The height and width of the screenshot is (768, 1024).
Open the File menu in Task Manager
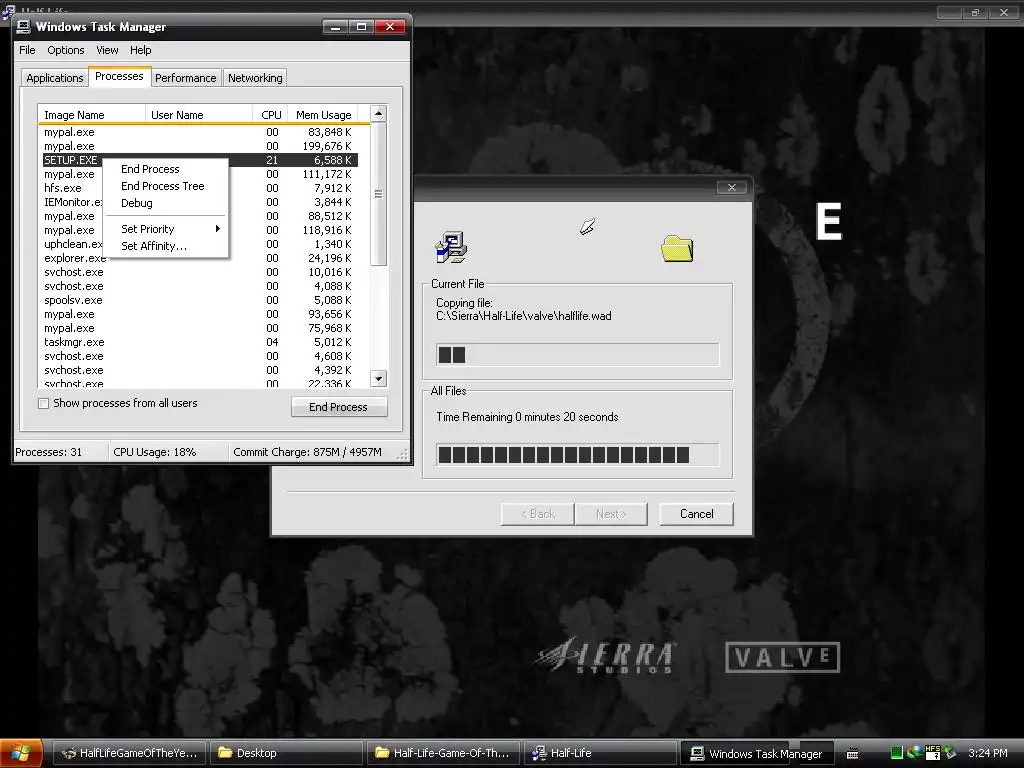click(27, 50)
